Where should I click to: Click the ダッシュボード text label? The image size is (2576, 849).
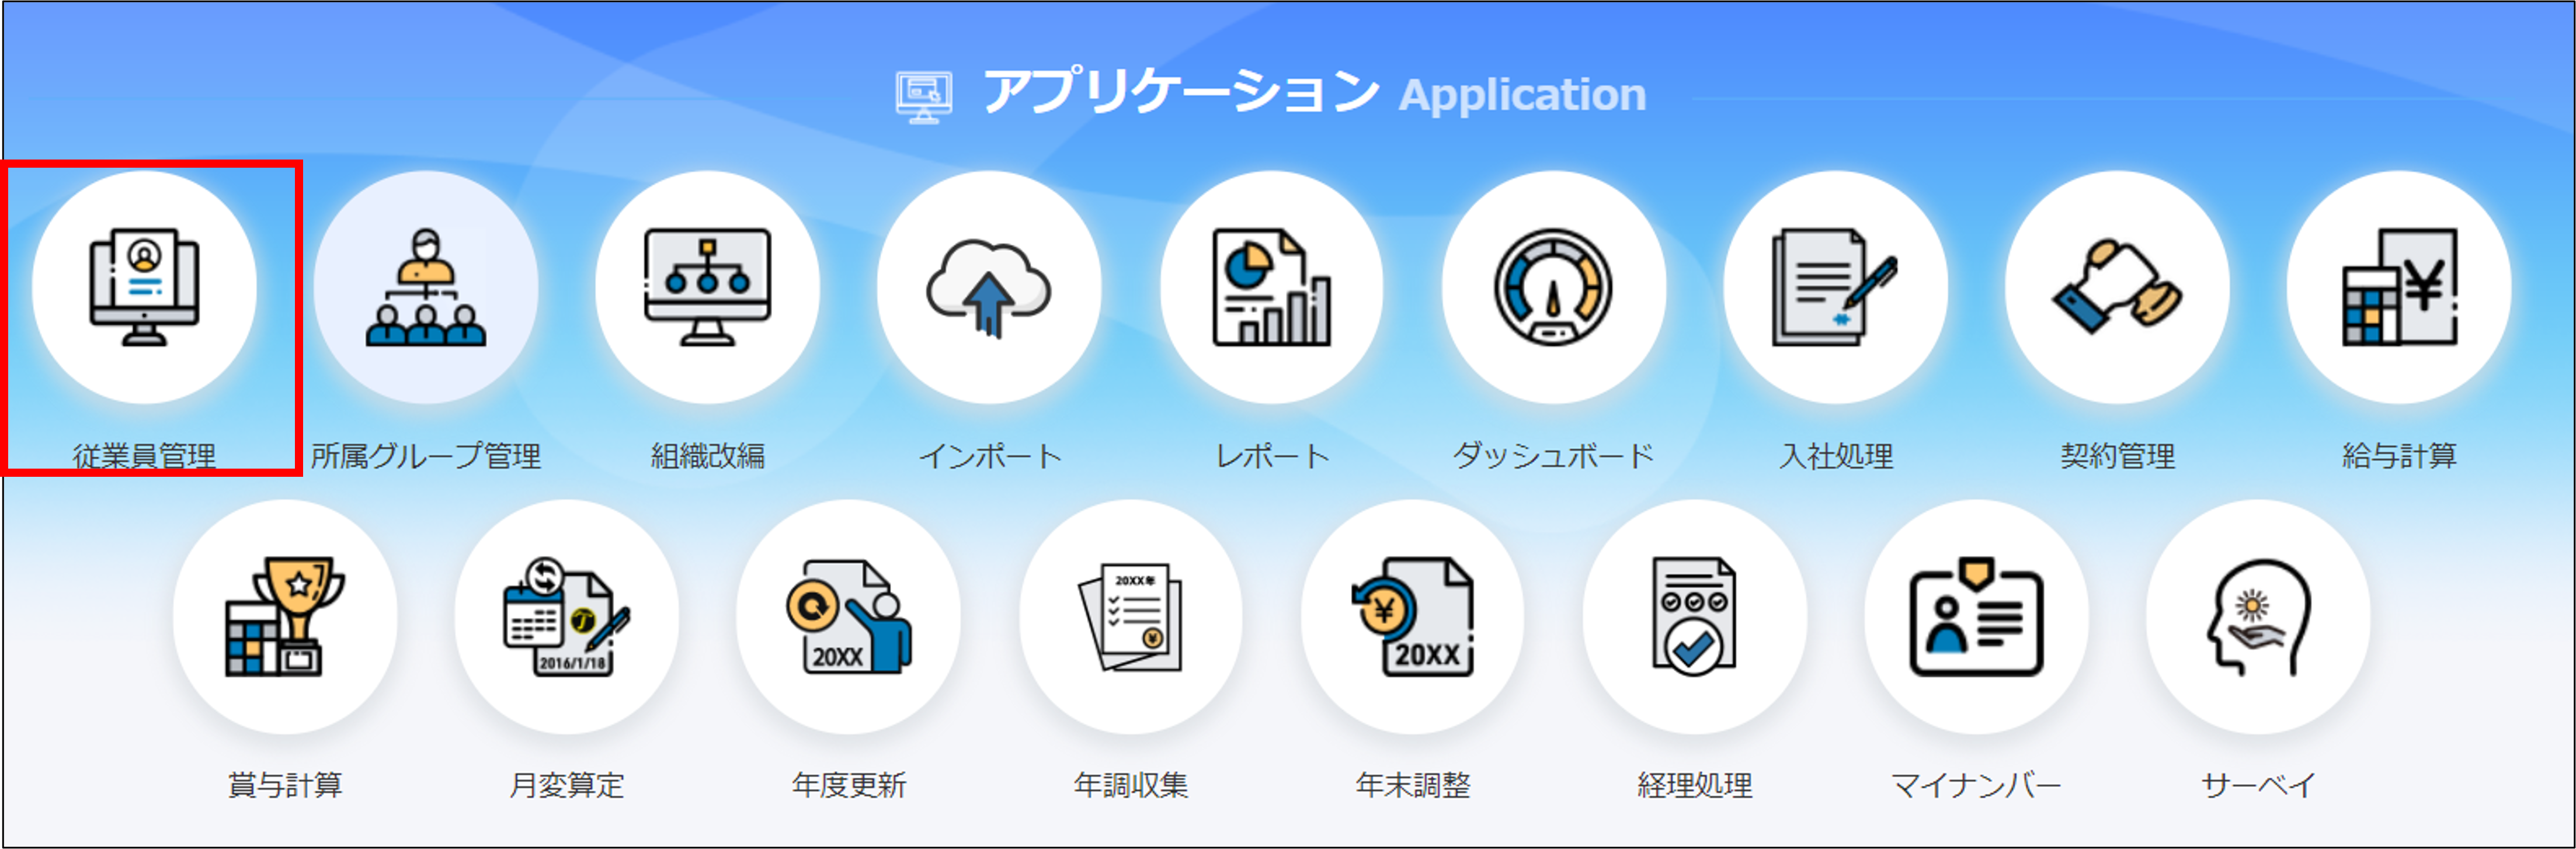pos(1554,456)
